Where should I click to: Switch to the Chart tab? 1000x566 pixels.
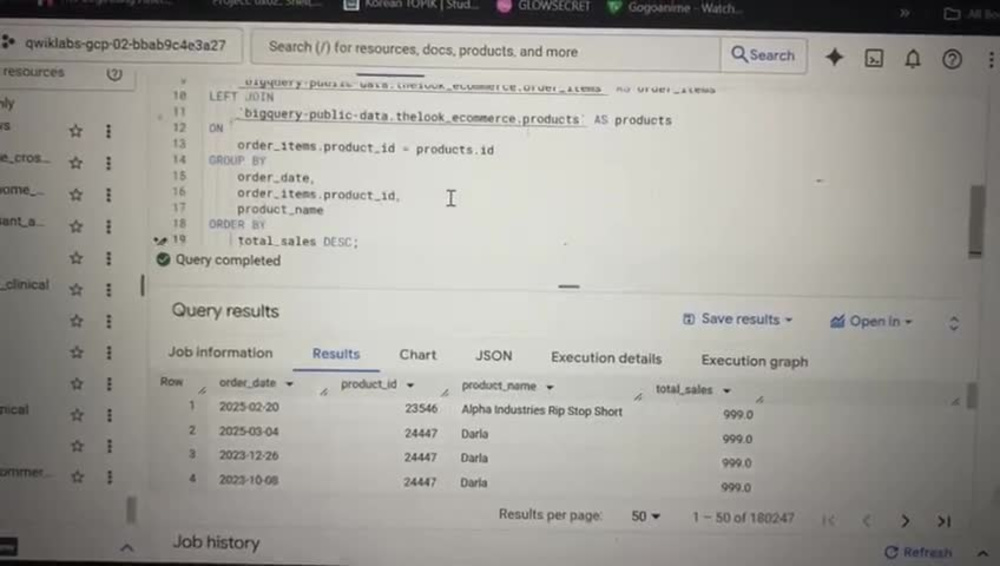click(x=418, y=355)
